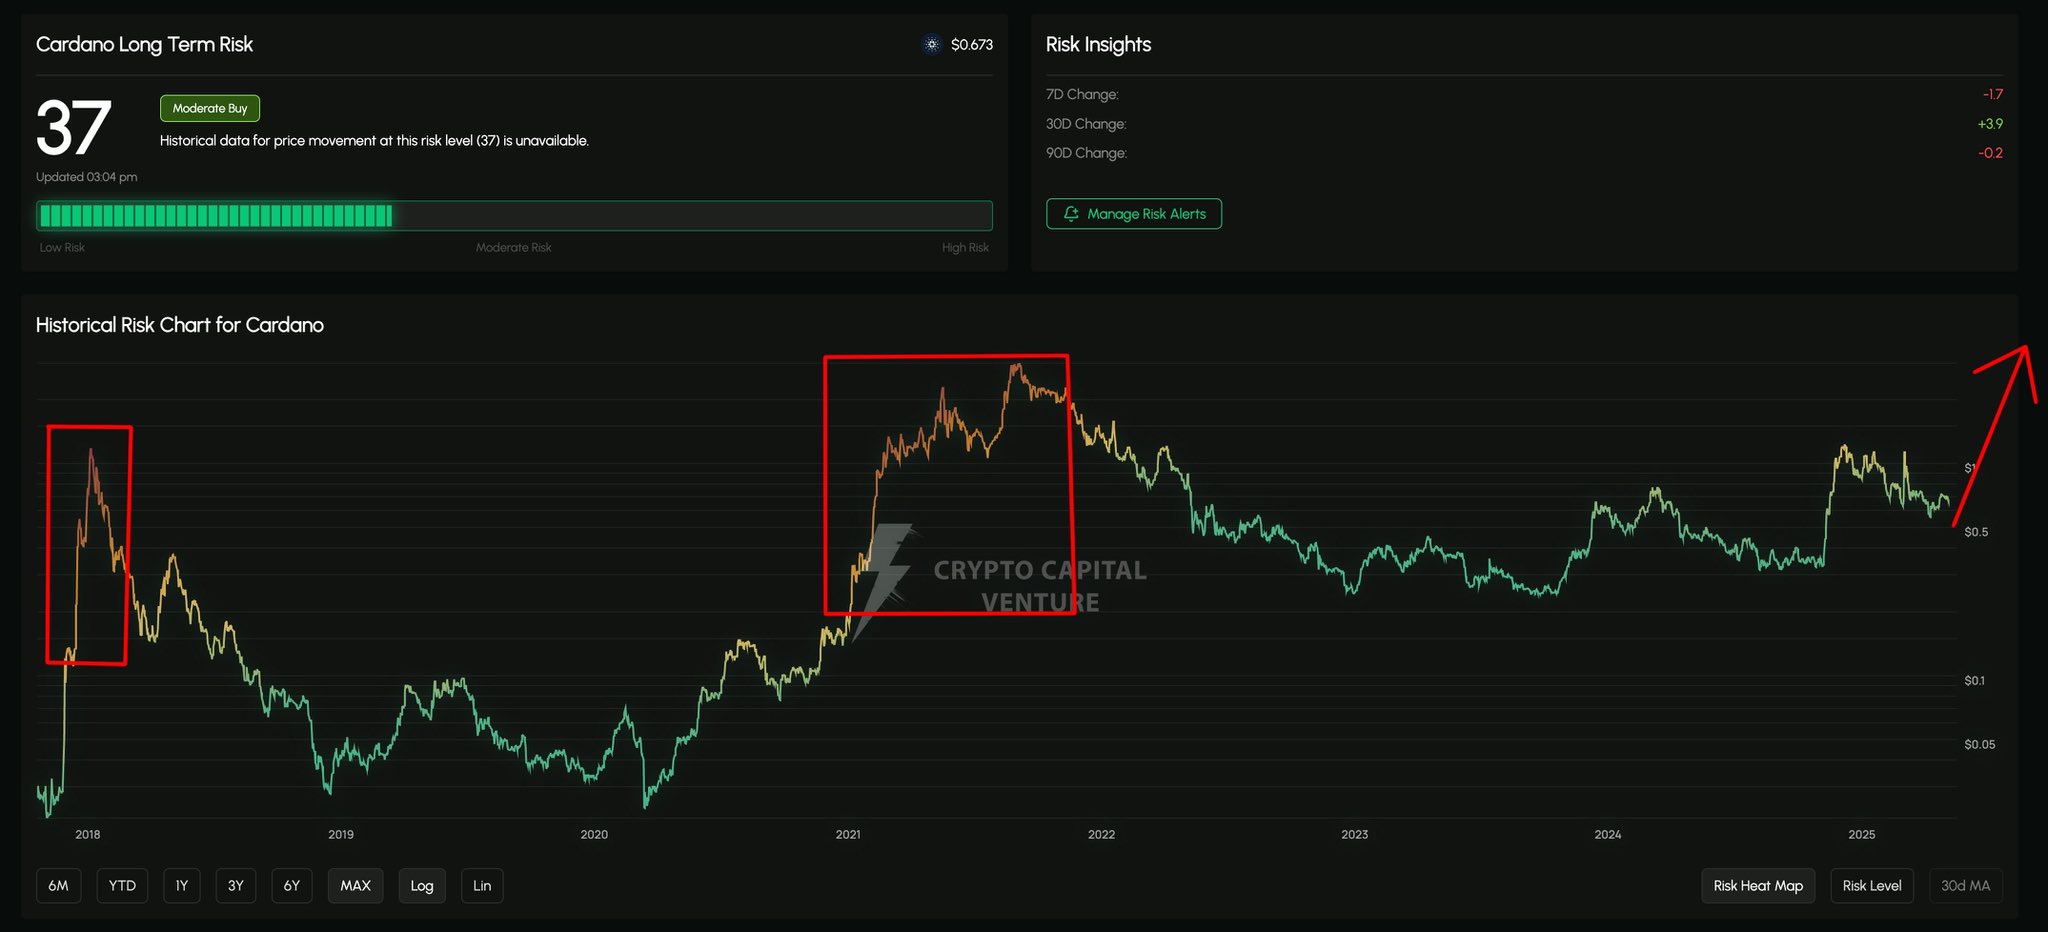Open Manage Risk Alerts

pos(1133,214)
